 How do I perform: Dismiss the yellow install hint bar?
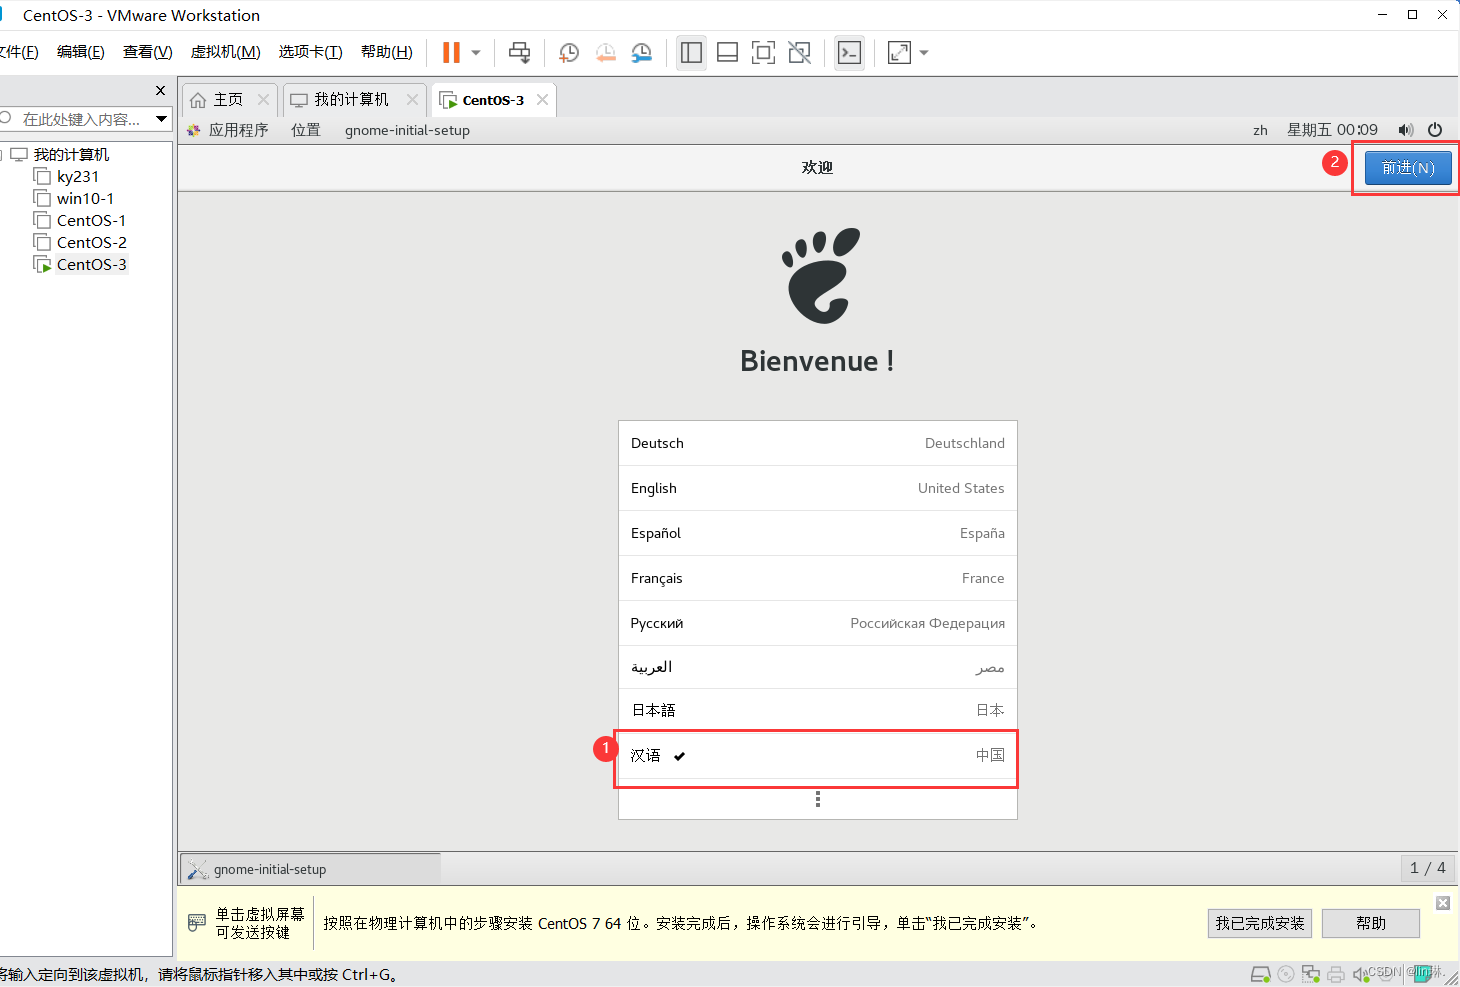(x=1443, y=903)
